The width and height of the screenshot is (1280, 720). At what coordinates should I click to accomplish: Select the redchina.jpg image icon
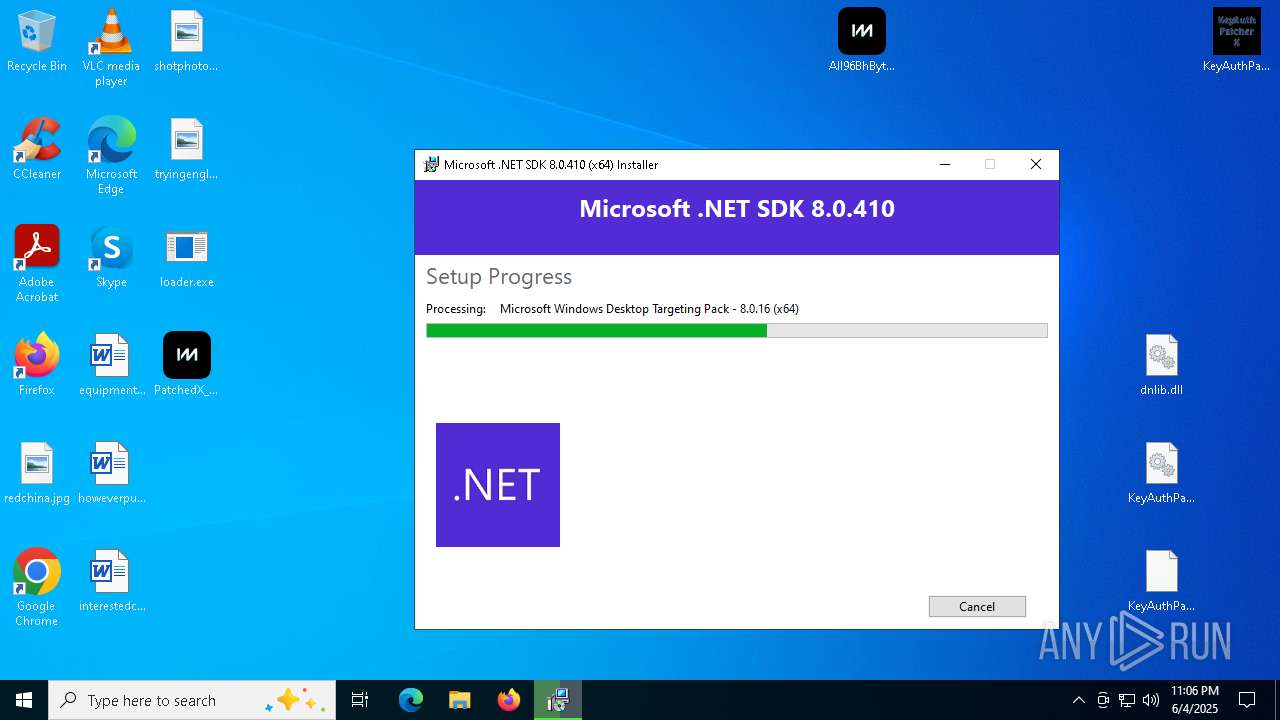pos(37,474)
